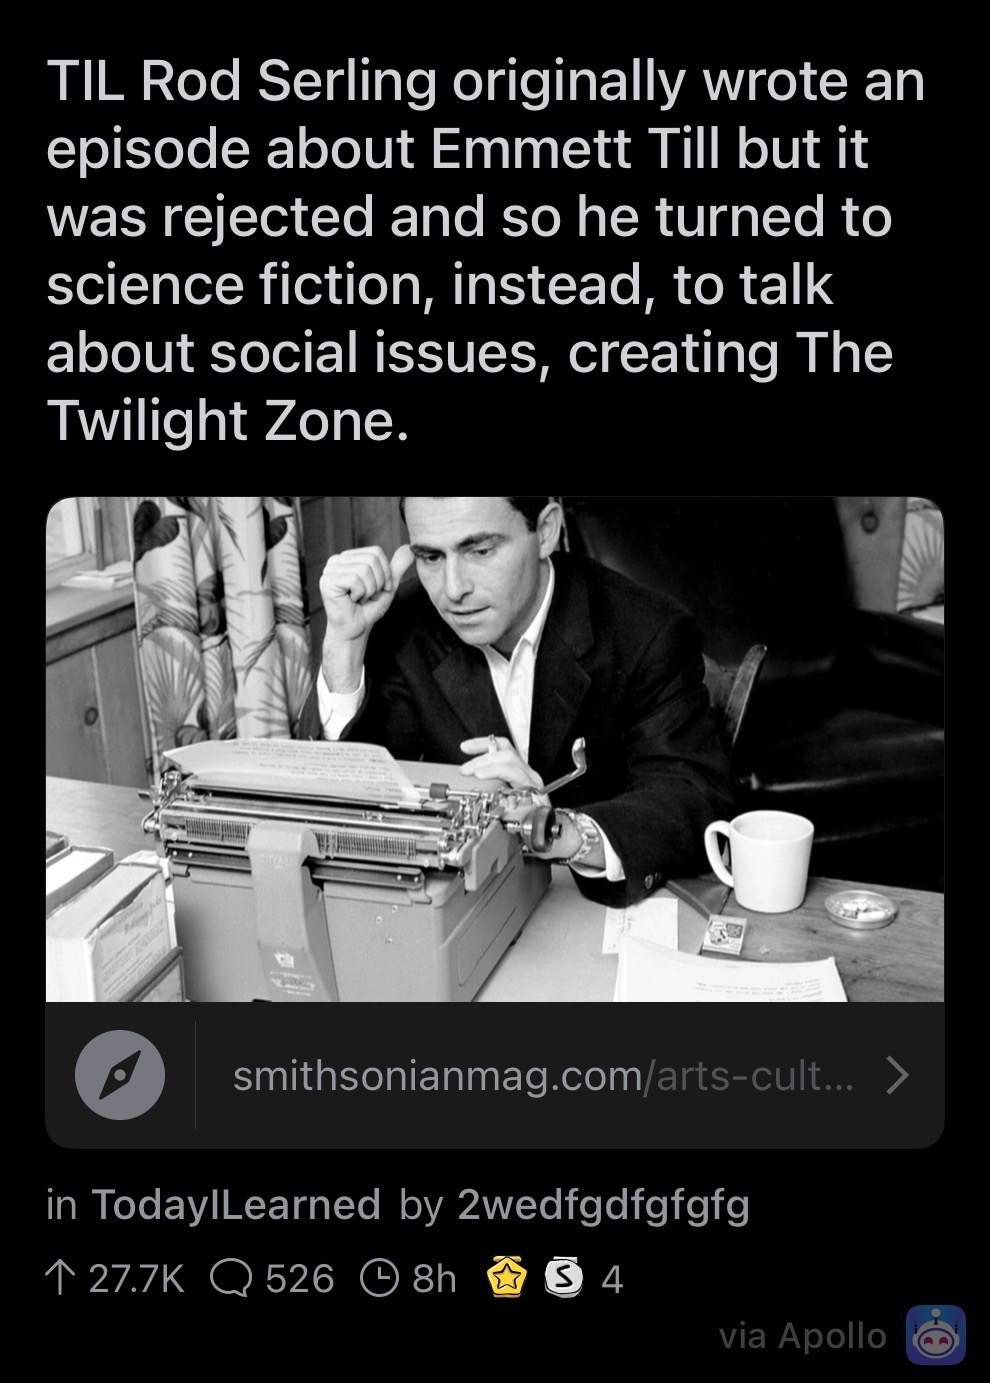The width and height of the screenshot is (990, 1383).
Task: Tap the TIL Rod Serling post title
Action: (486, 250)
